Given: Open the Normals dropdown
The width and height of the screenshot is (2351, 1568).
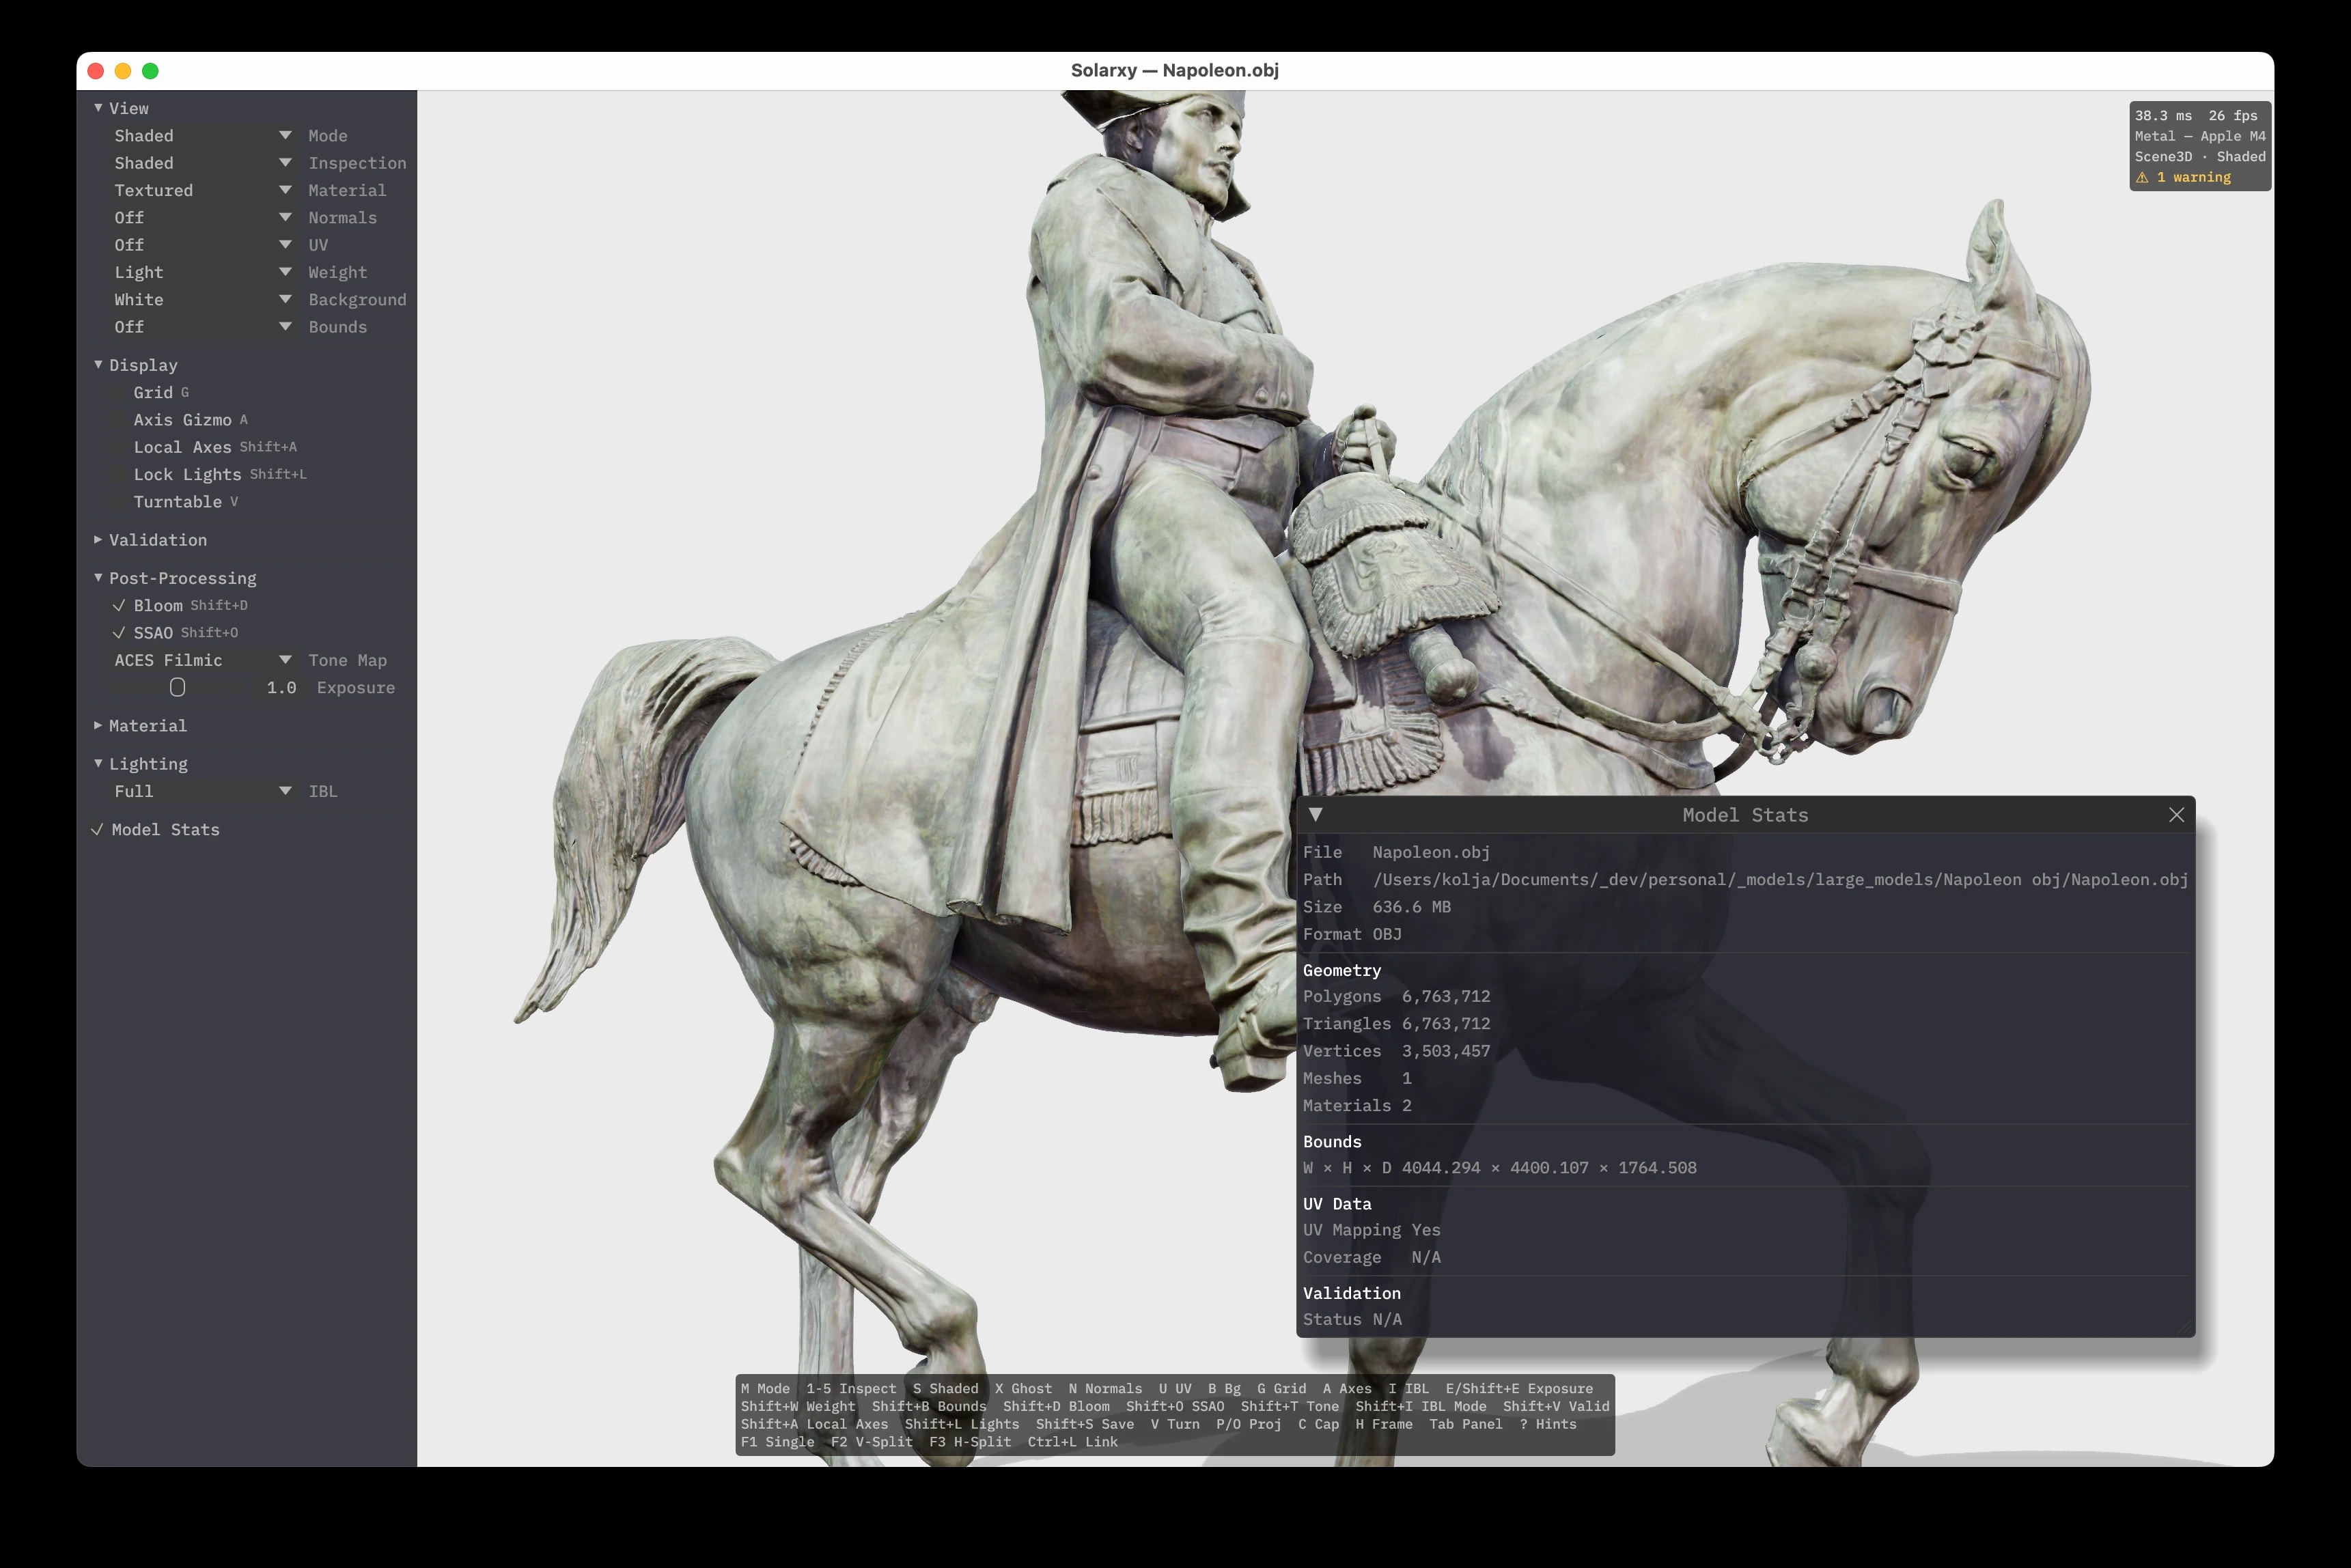Looking at the screenshot, I should pos(203,218).
